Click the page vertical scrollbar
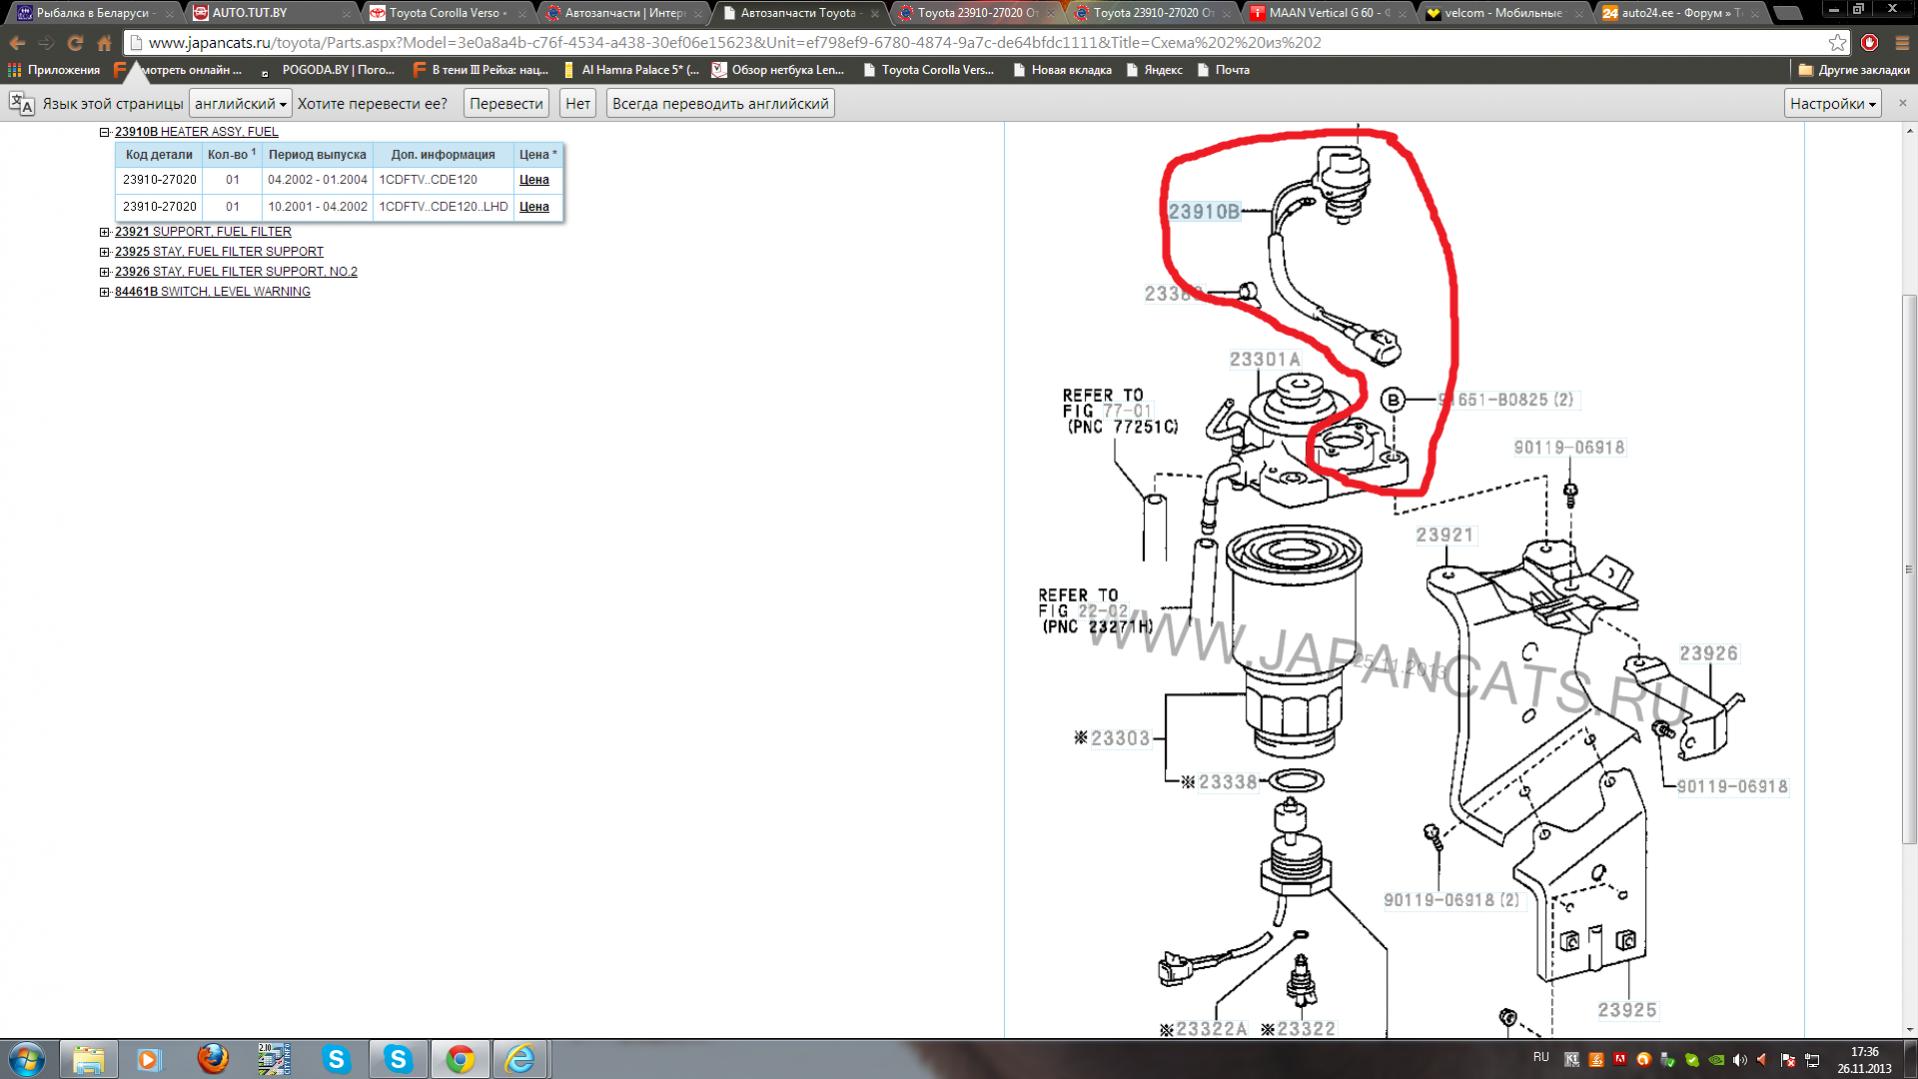The height and width of the screenshot is (1079, 1918). pyautogui.click(x=1909, y=570)
